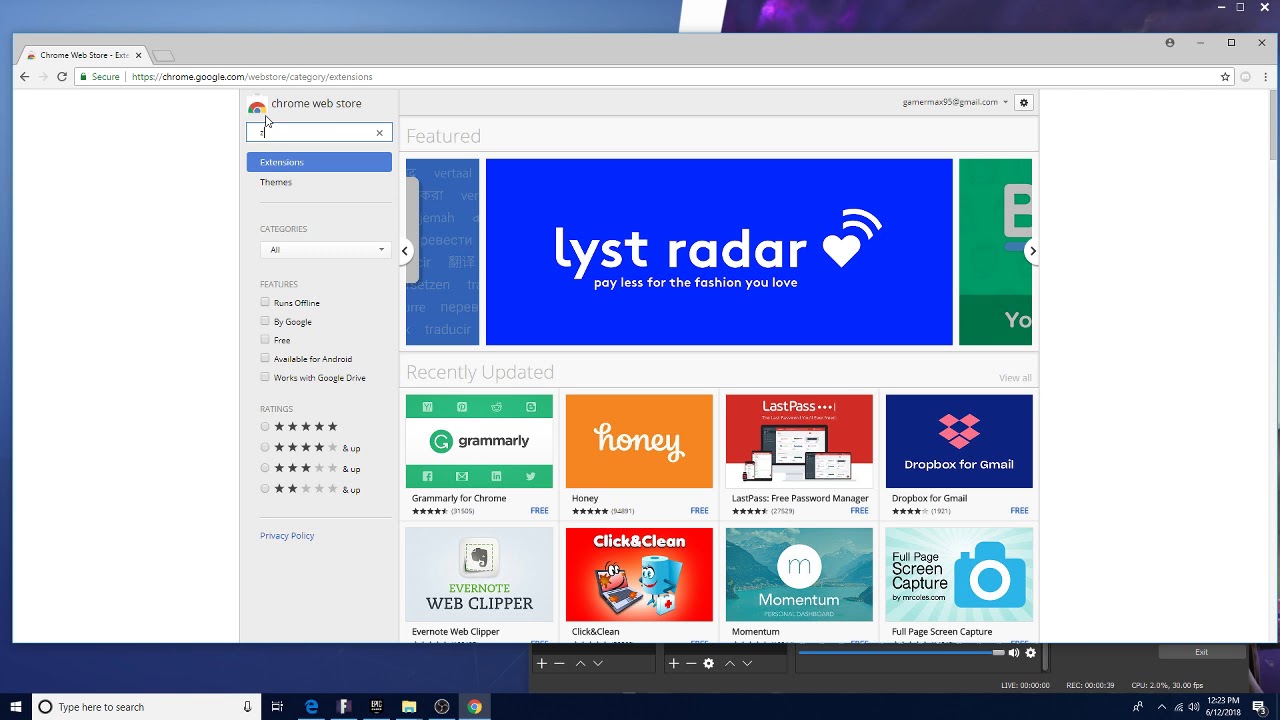The image size is (1280, 720).
Task: Open Full Page Screen Capture thumbnail
Action: tap(959, 574)
